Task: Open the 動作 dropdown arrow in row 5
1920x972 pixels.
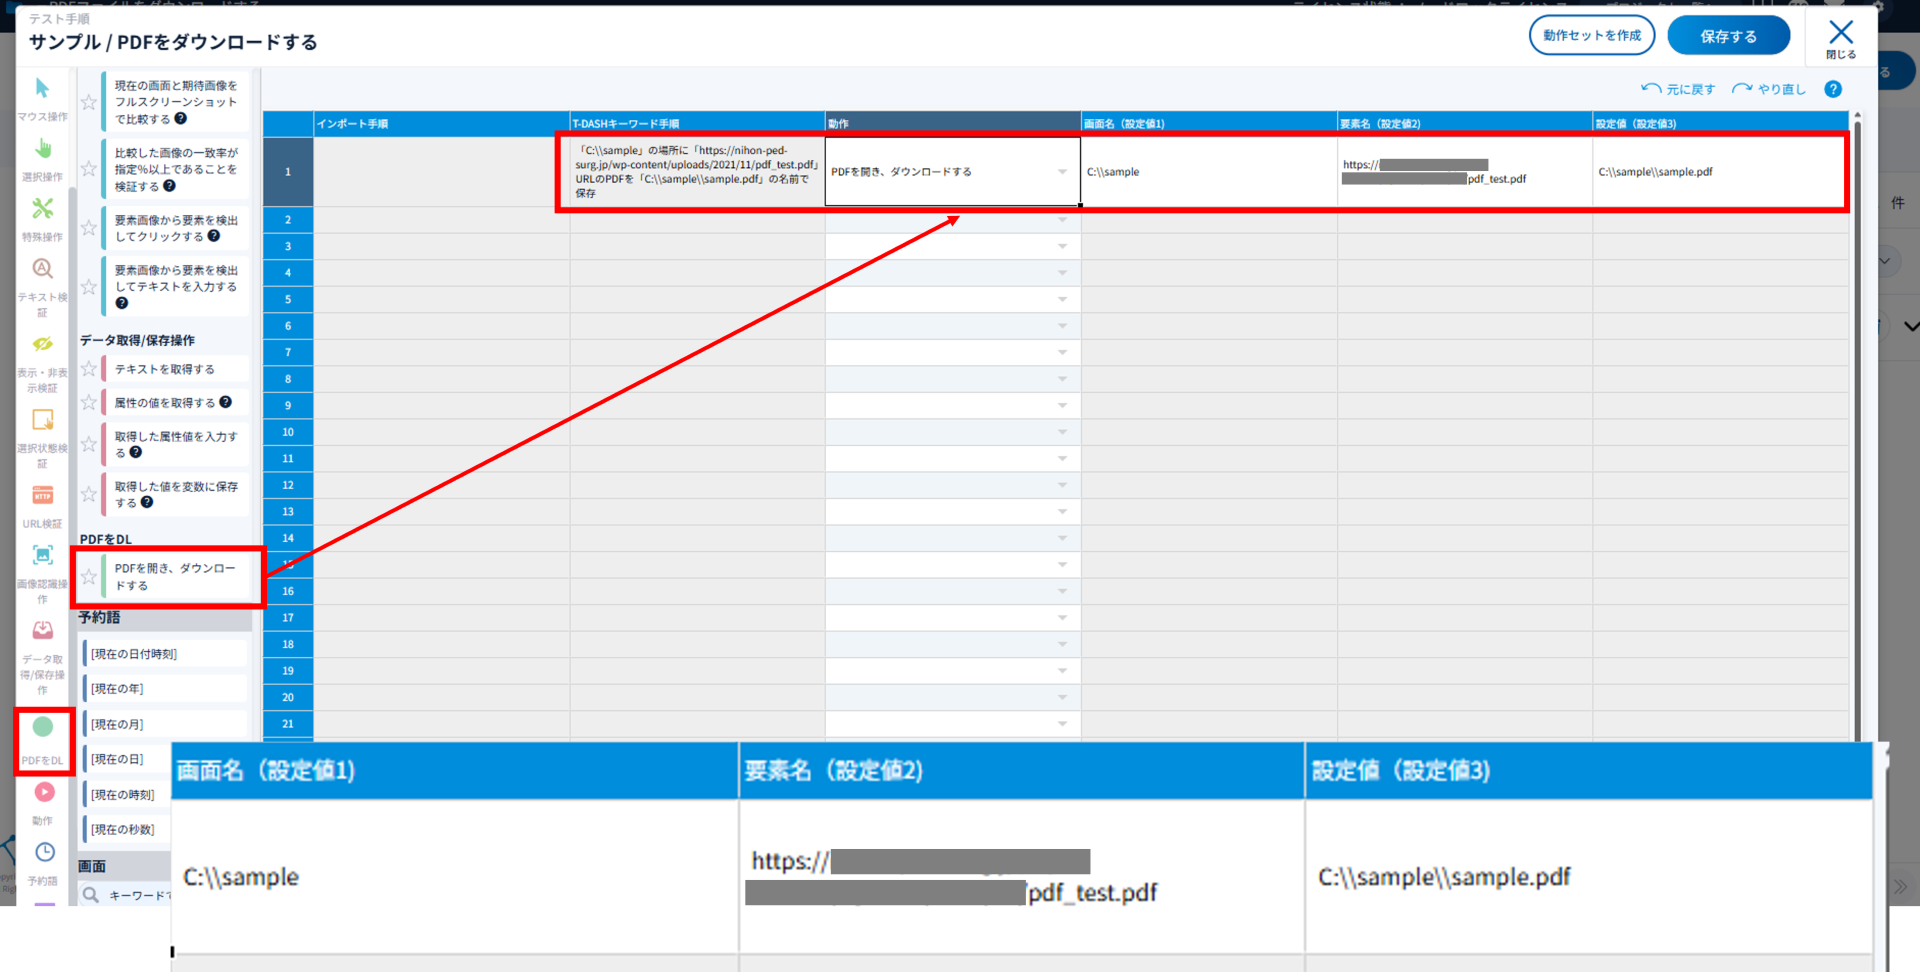Action: point(1062,300)
